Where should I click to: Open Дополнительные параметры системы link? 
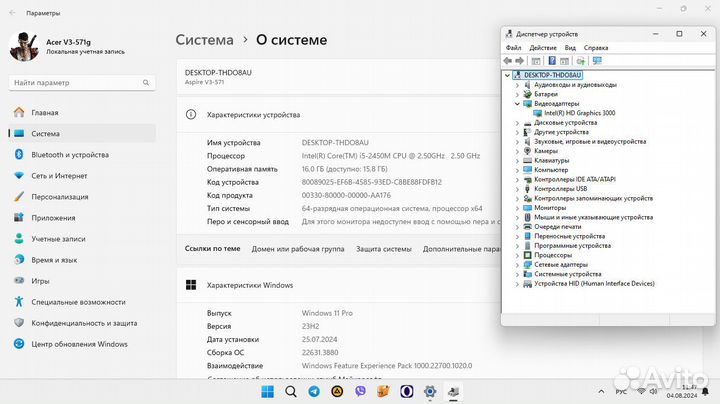point(461,249)
